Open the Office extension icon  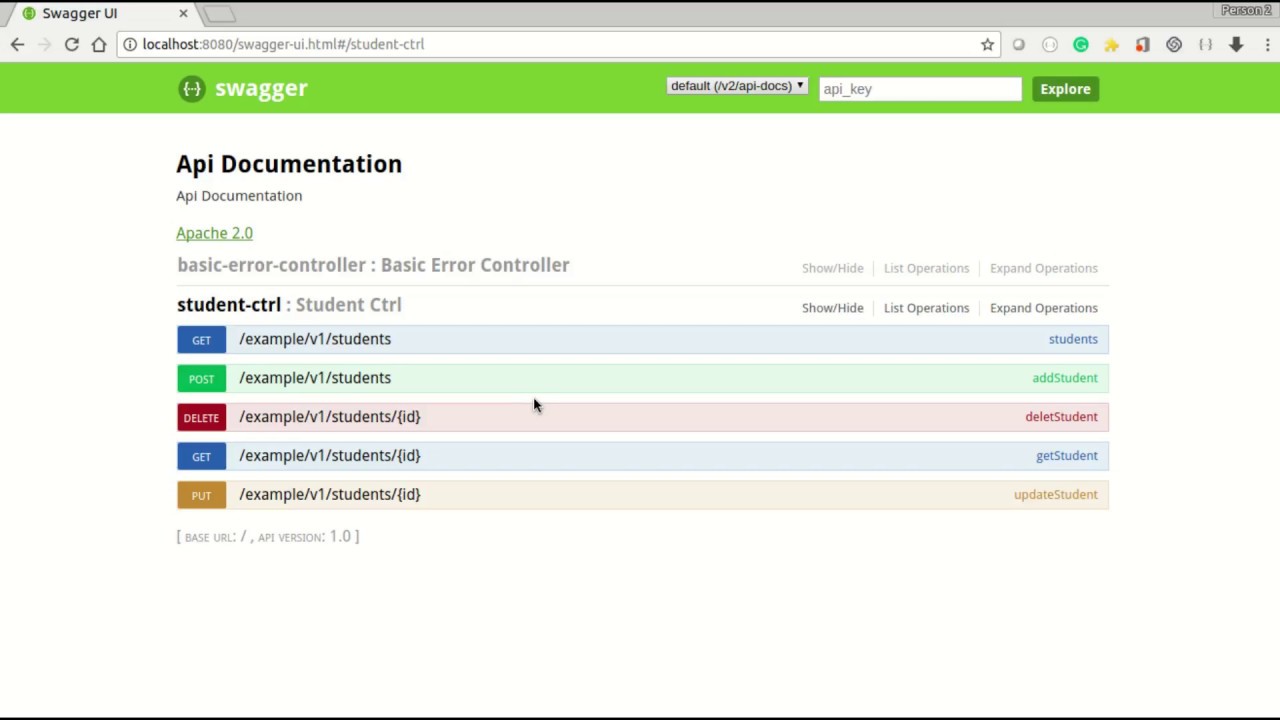[x=1143, y=44]
